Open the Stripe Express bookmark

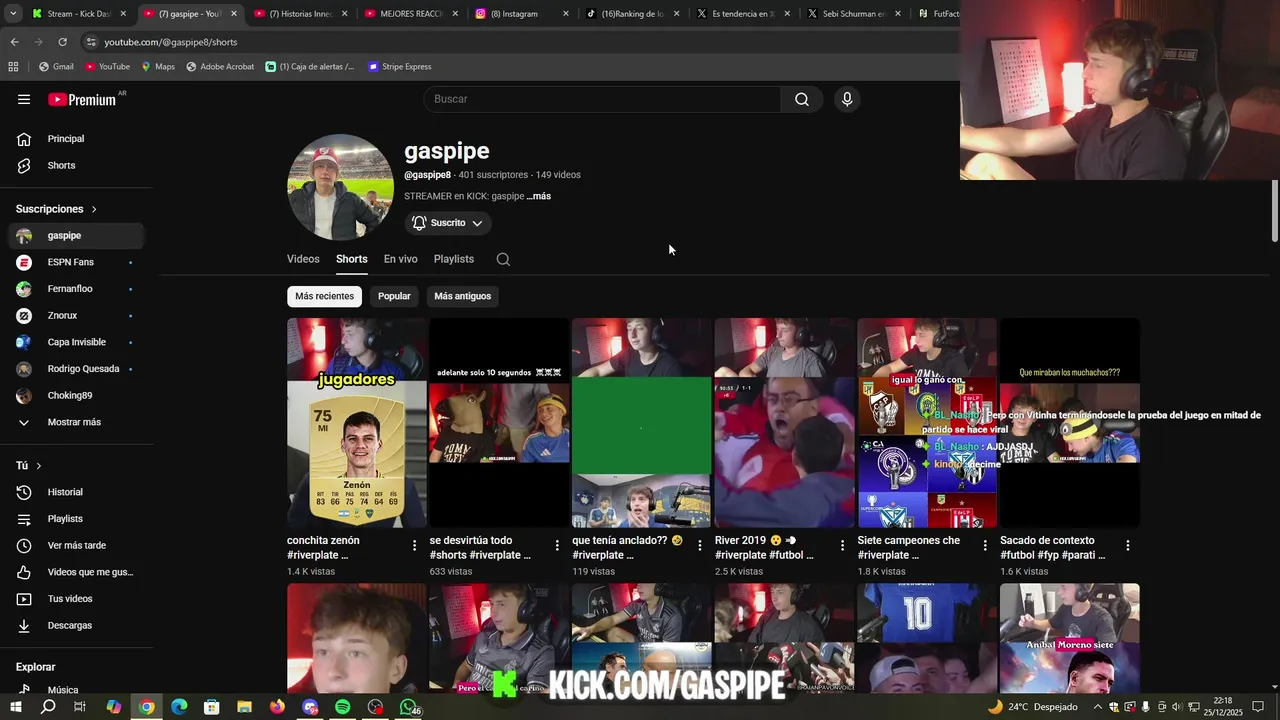click(x=399, y=67)
